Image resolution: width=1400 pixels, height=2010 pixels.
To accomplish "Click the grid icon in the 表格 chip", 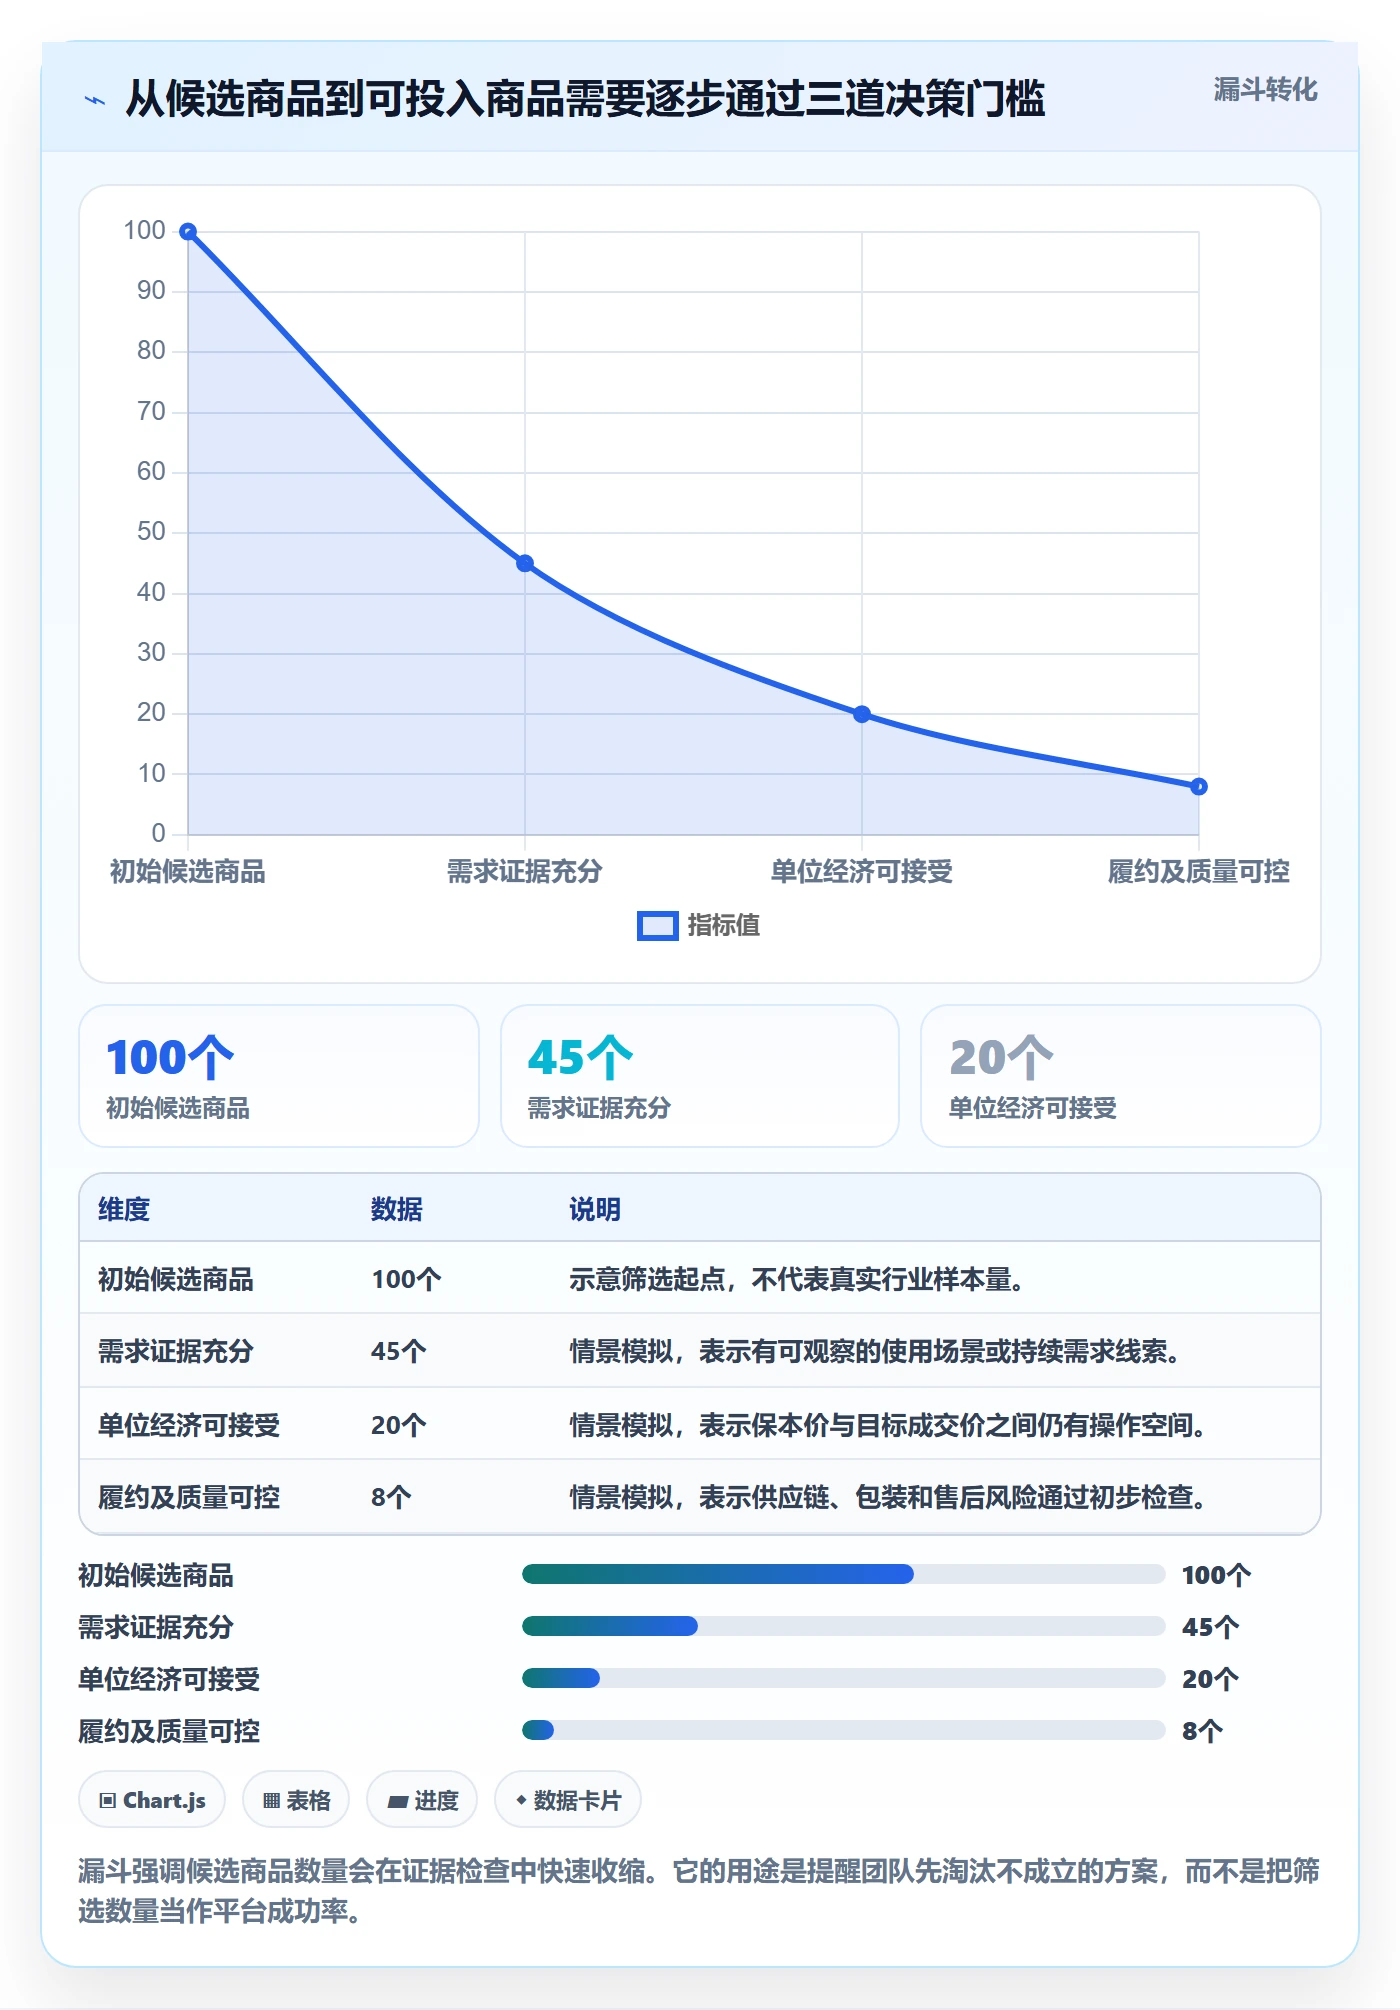I will point(271,1801).
